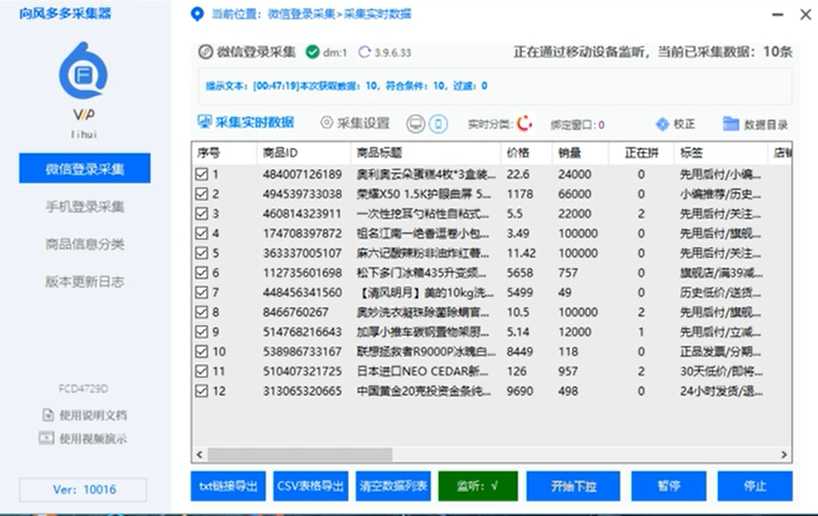Click the green dm:1 check icon
This screenshot has height=516, width=818.
click(312, 52)
